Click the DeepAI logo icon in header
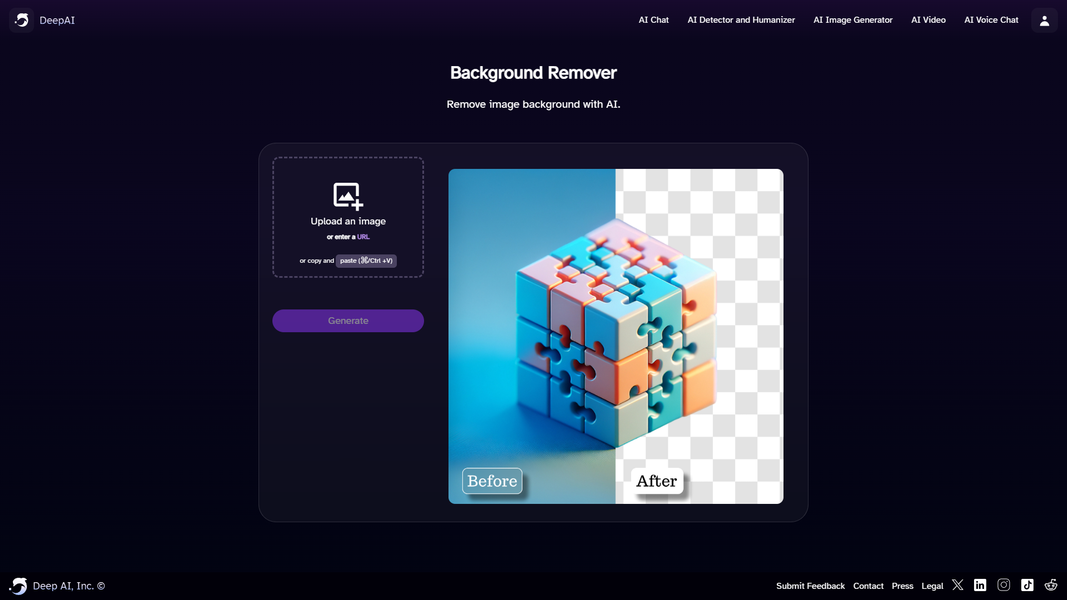Screen dimensions: 1067x600 (21, 20)
